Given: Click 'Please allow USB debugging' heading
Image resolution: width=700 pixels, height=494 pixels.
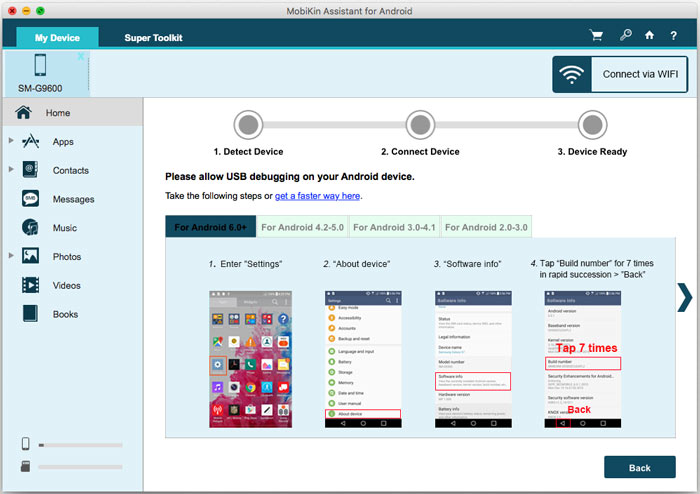Looking at the screenshot, I should click(290, 177).
